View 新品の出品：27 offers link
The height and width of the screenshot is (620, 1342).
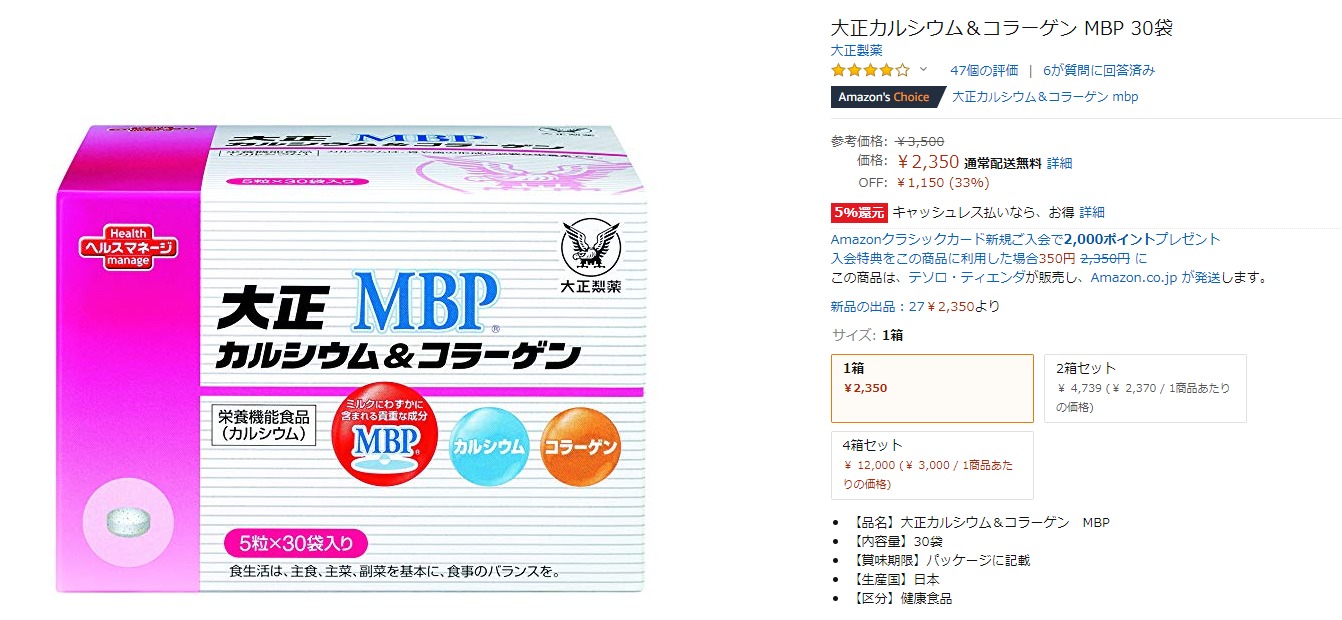coord(915,306)
